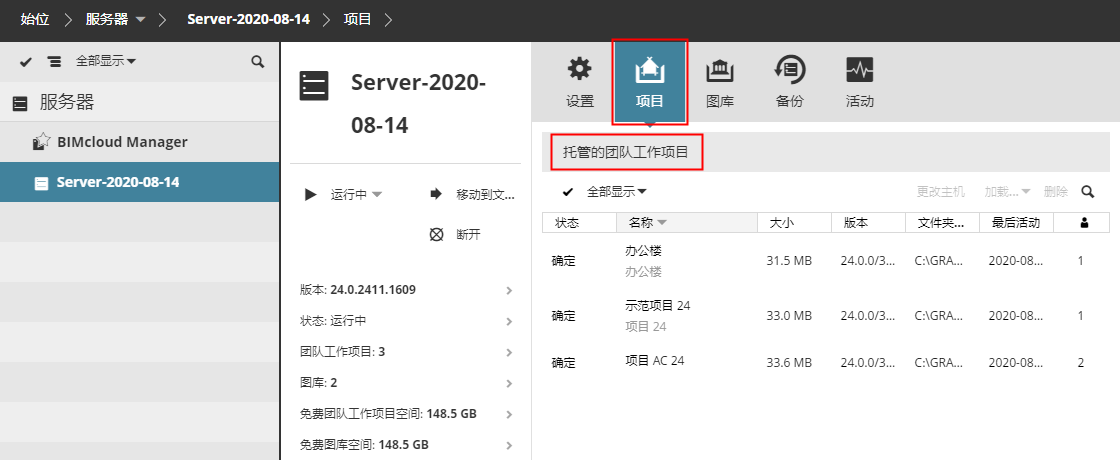Sort by the 状态 column header

579,223
